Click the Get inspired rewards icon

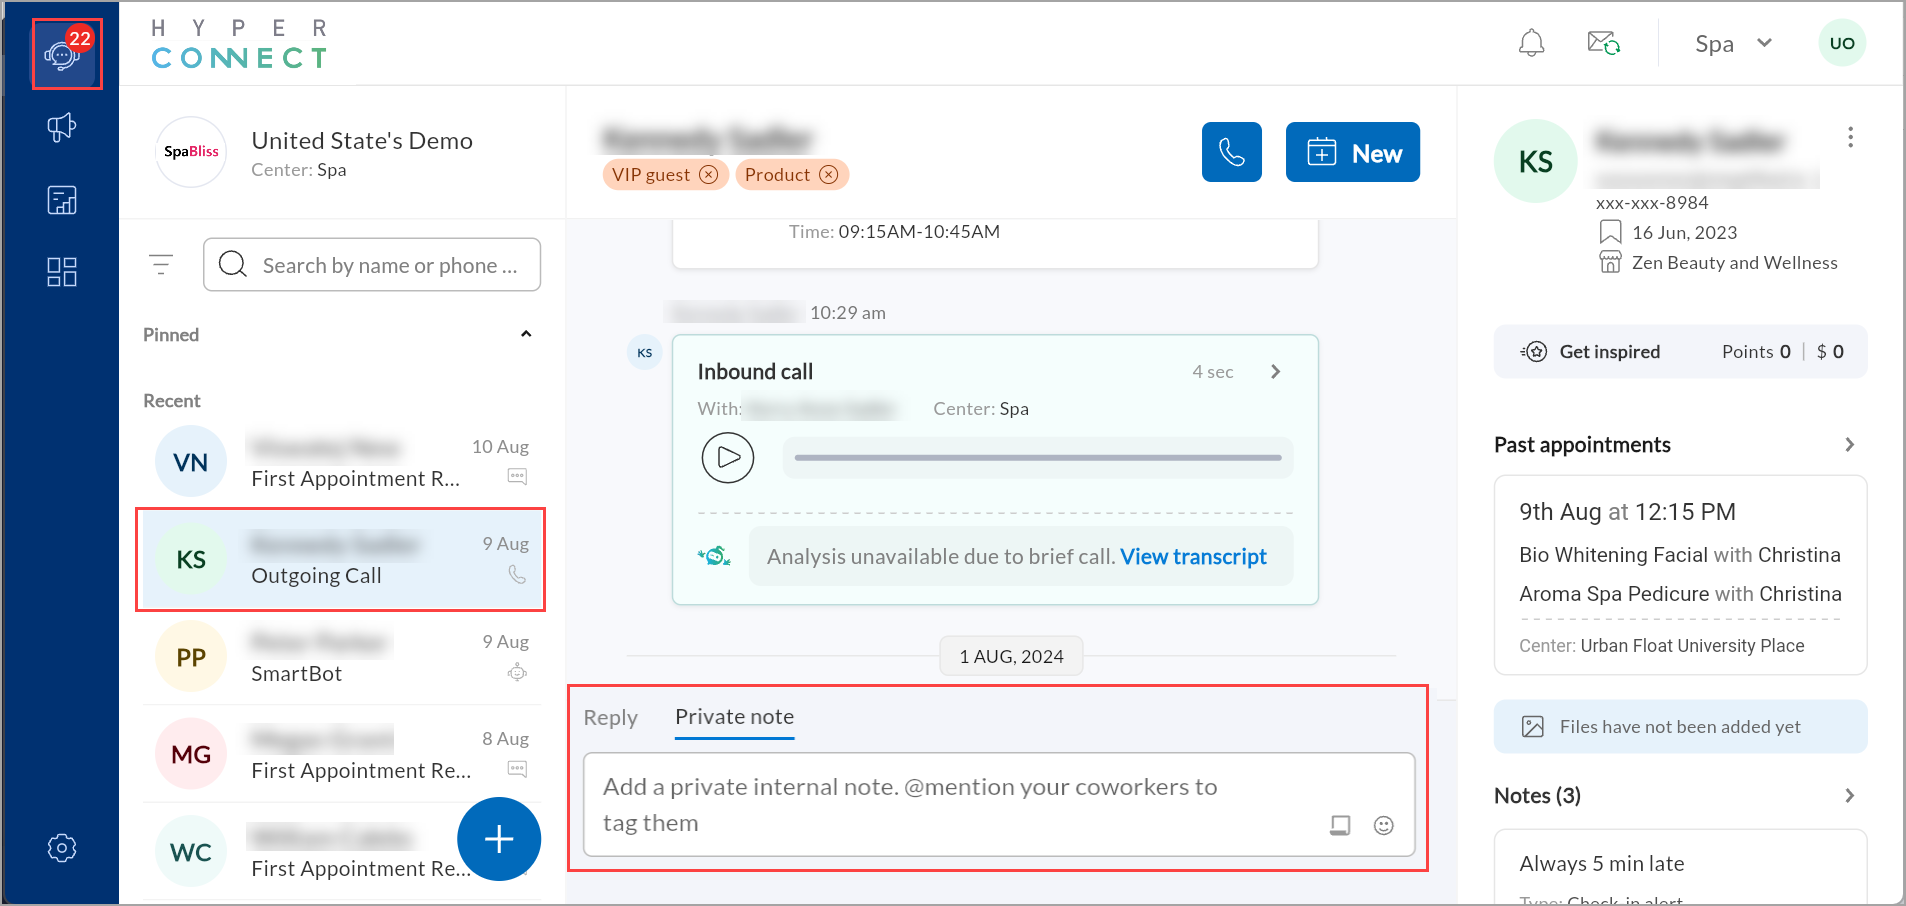tap(1534, 352)
